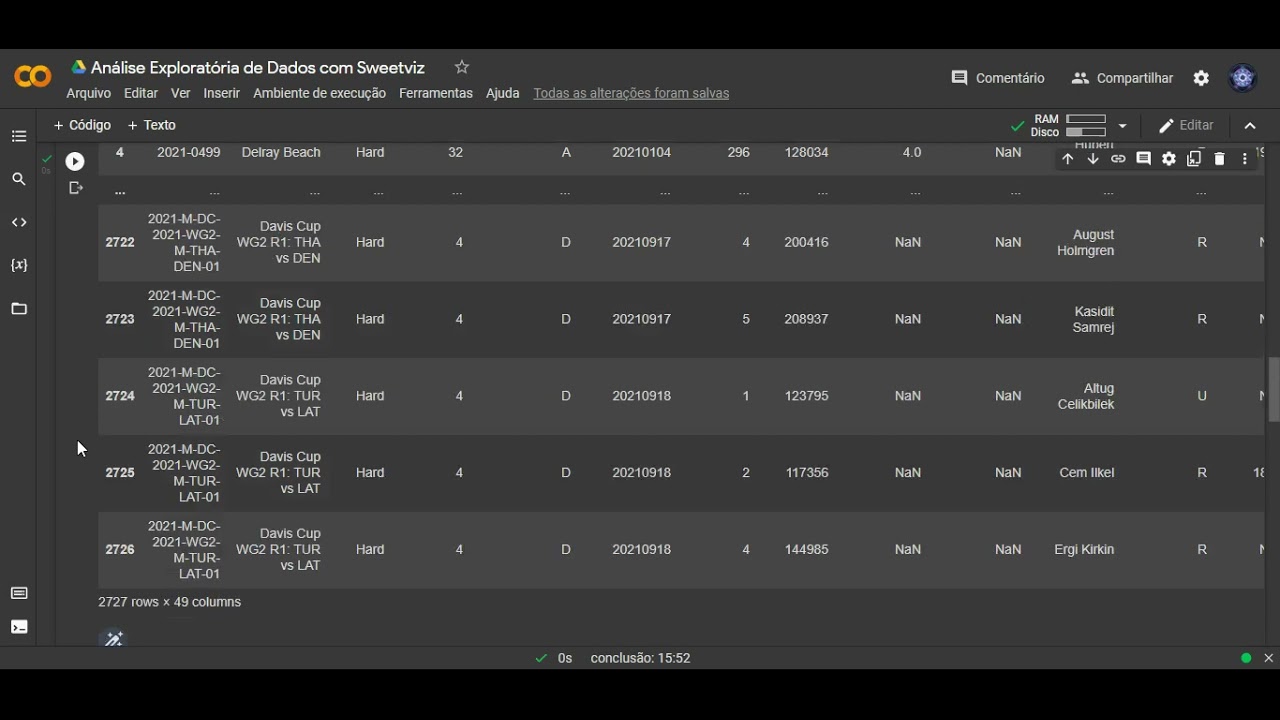The width and height of the screenshot is (1280, 720).
Task: Click the Editar mode button
Action: click(1186, 125)
